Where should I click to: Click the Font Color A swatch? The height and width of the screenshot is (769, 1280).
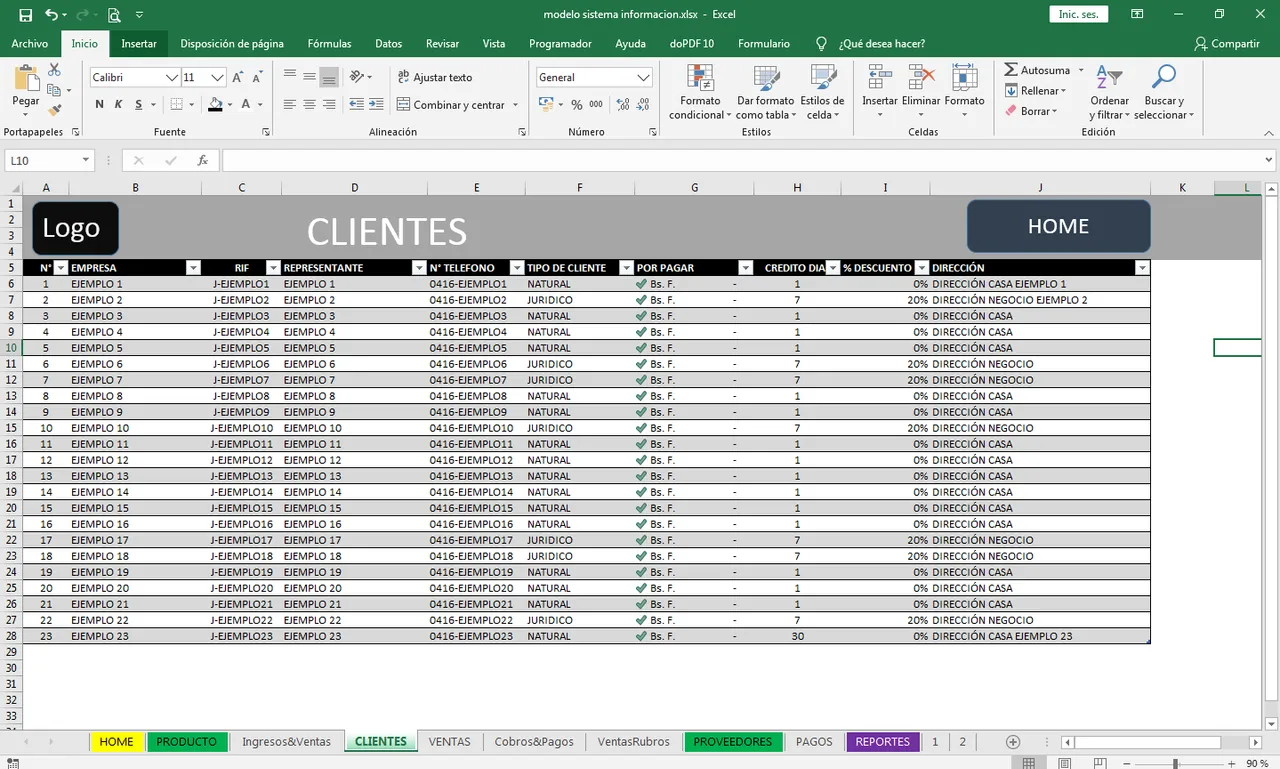coord(247,104)
